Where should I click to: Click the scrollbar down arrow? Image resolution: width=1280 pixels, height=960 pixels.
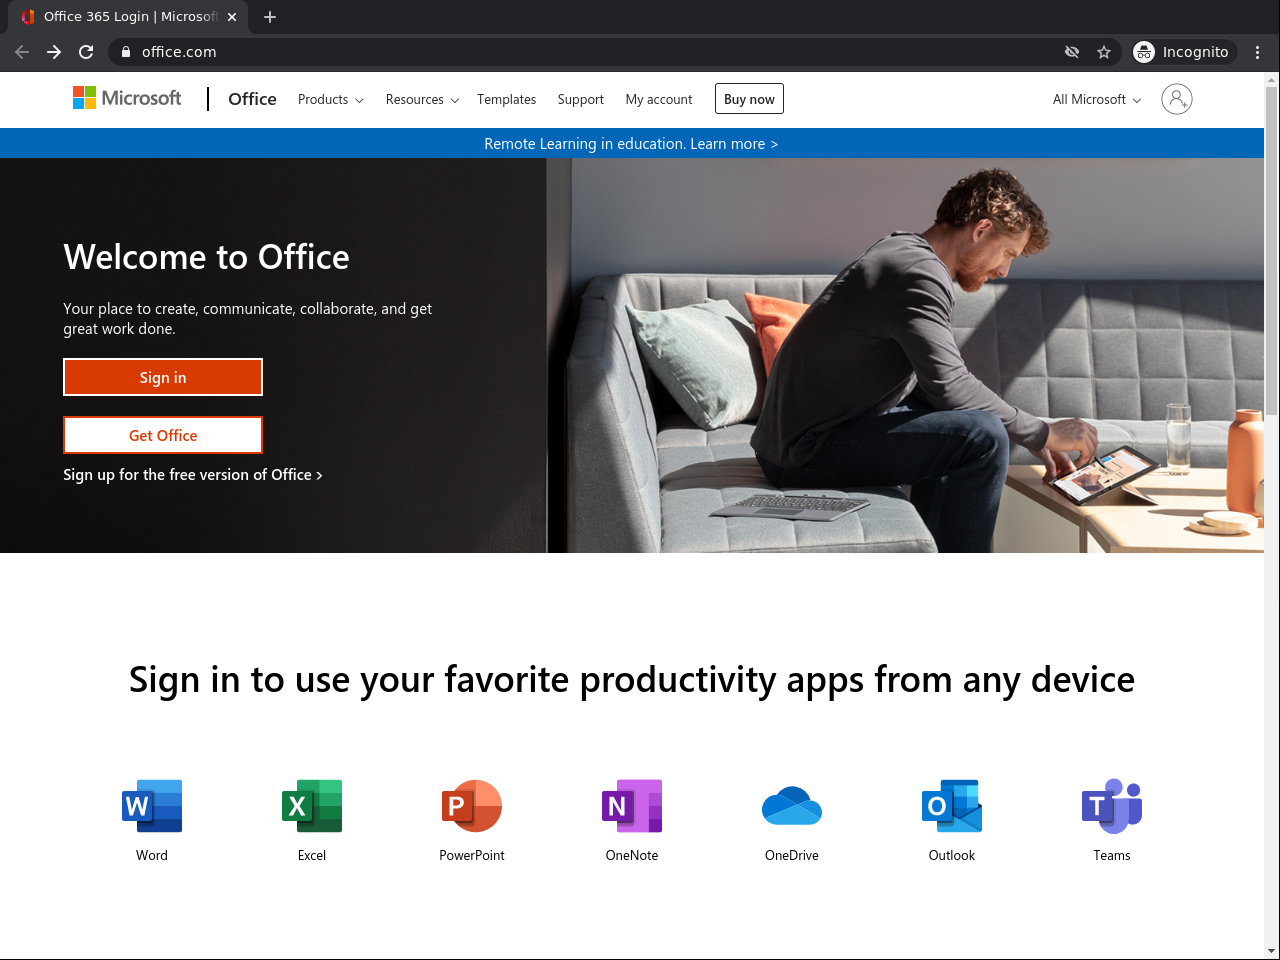pos(1271,951)
